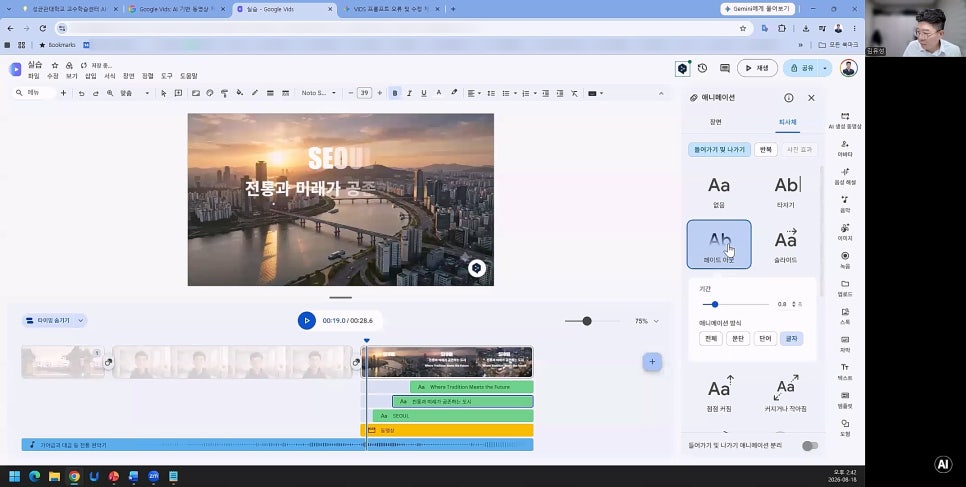Select the arrow pointer tool
966x487 pixels.
[163, 93]
